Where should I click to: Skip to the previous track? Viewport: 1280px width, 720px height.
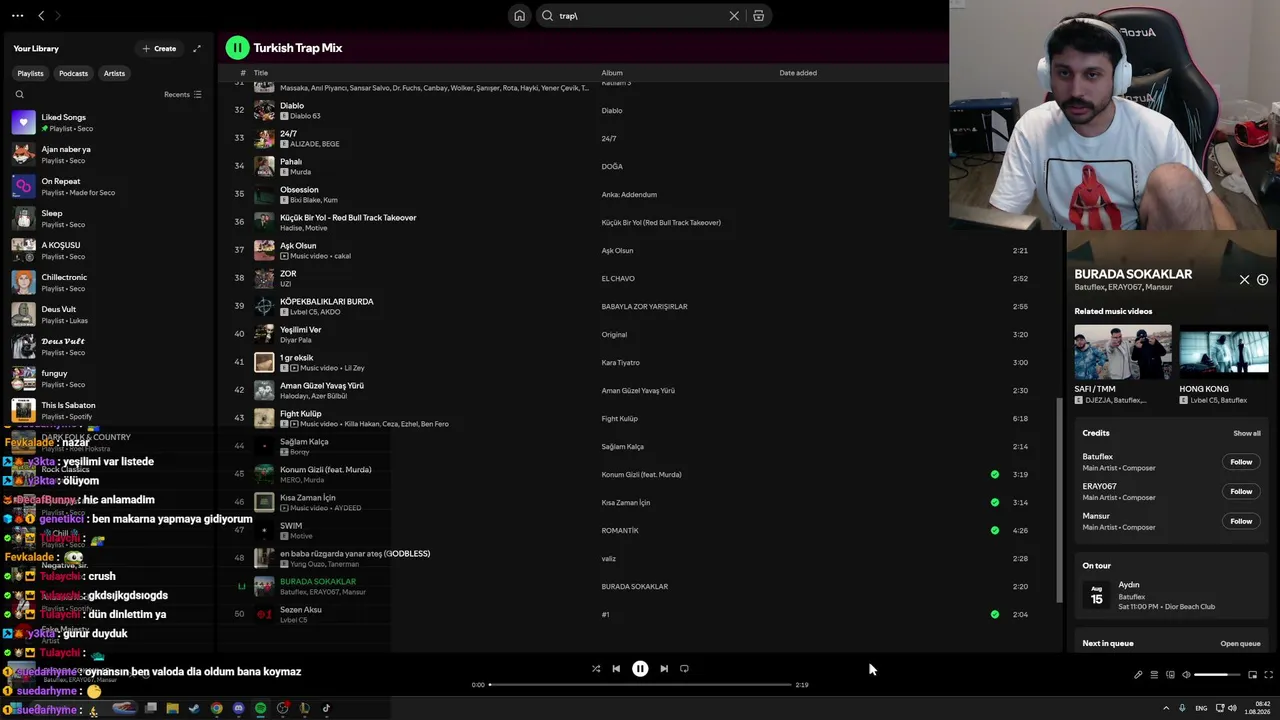pyautogui.click(x=616, y=669)
